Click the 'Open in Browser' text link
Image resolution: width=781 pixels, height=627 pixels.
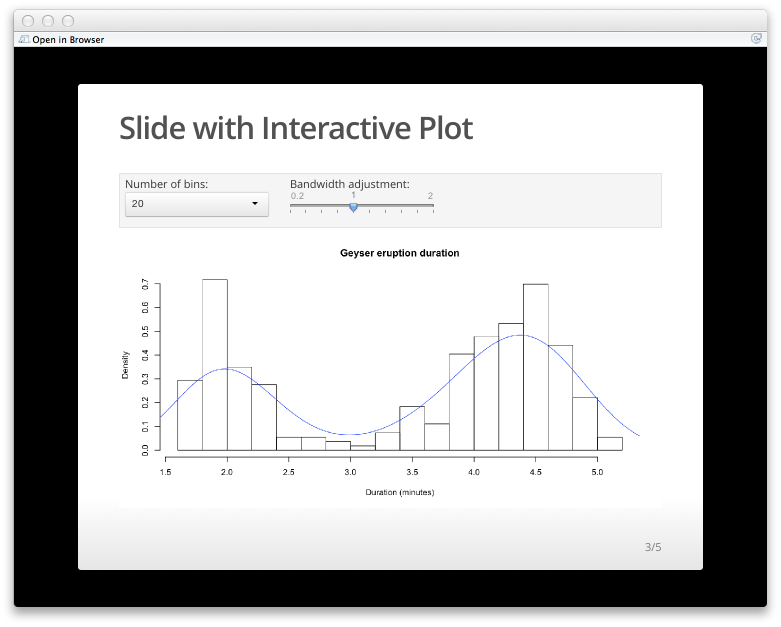click(x=68, y=40)
